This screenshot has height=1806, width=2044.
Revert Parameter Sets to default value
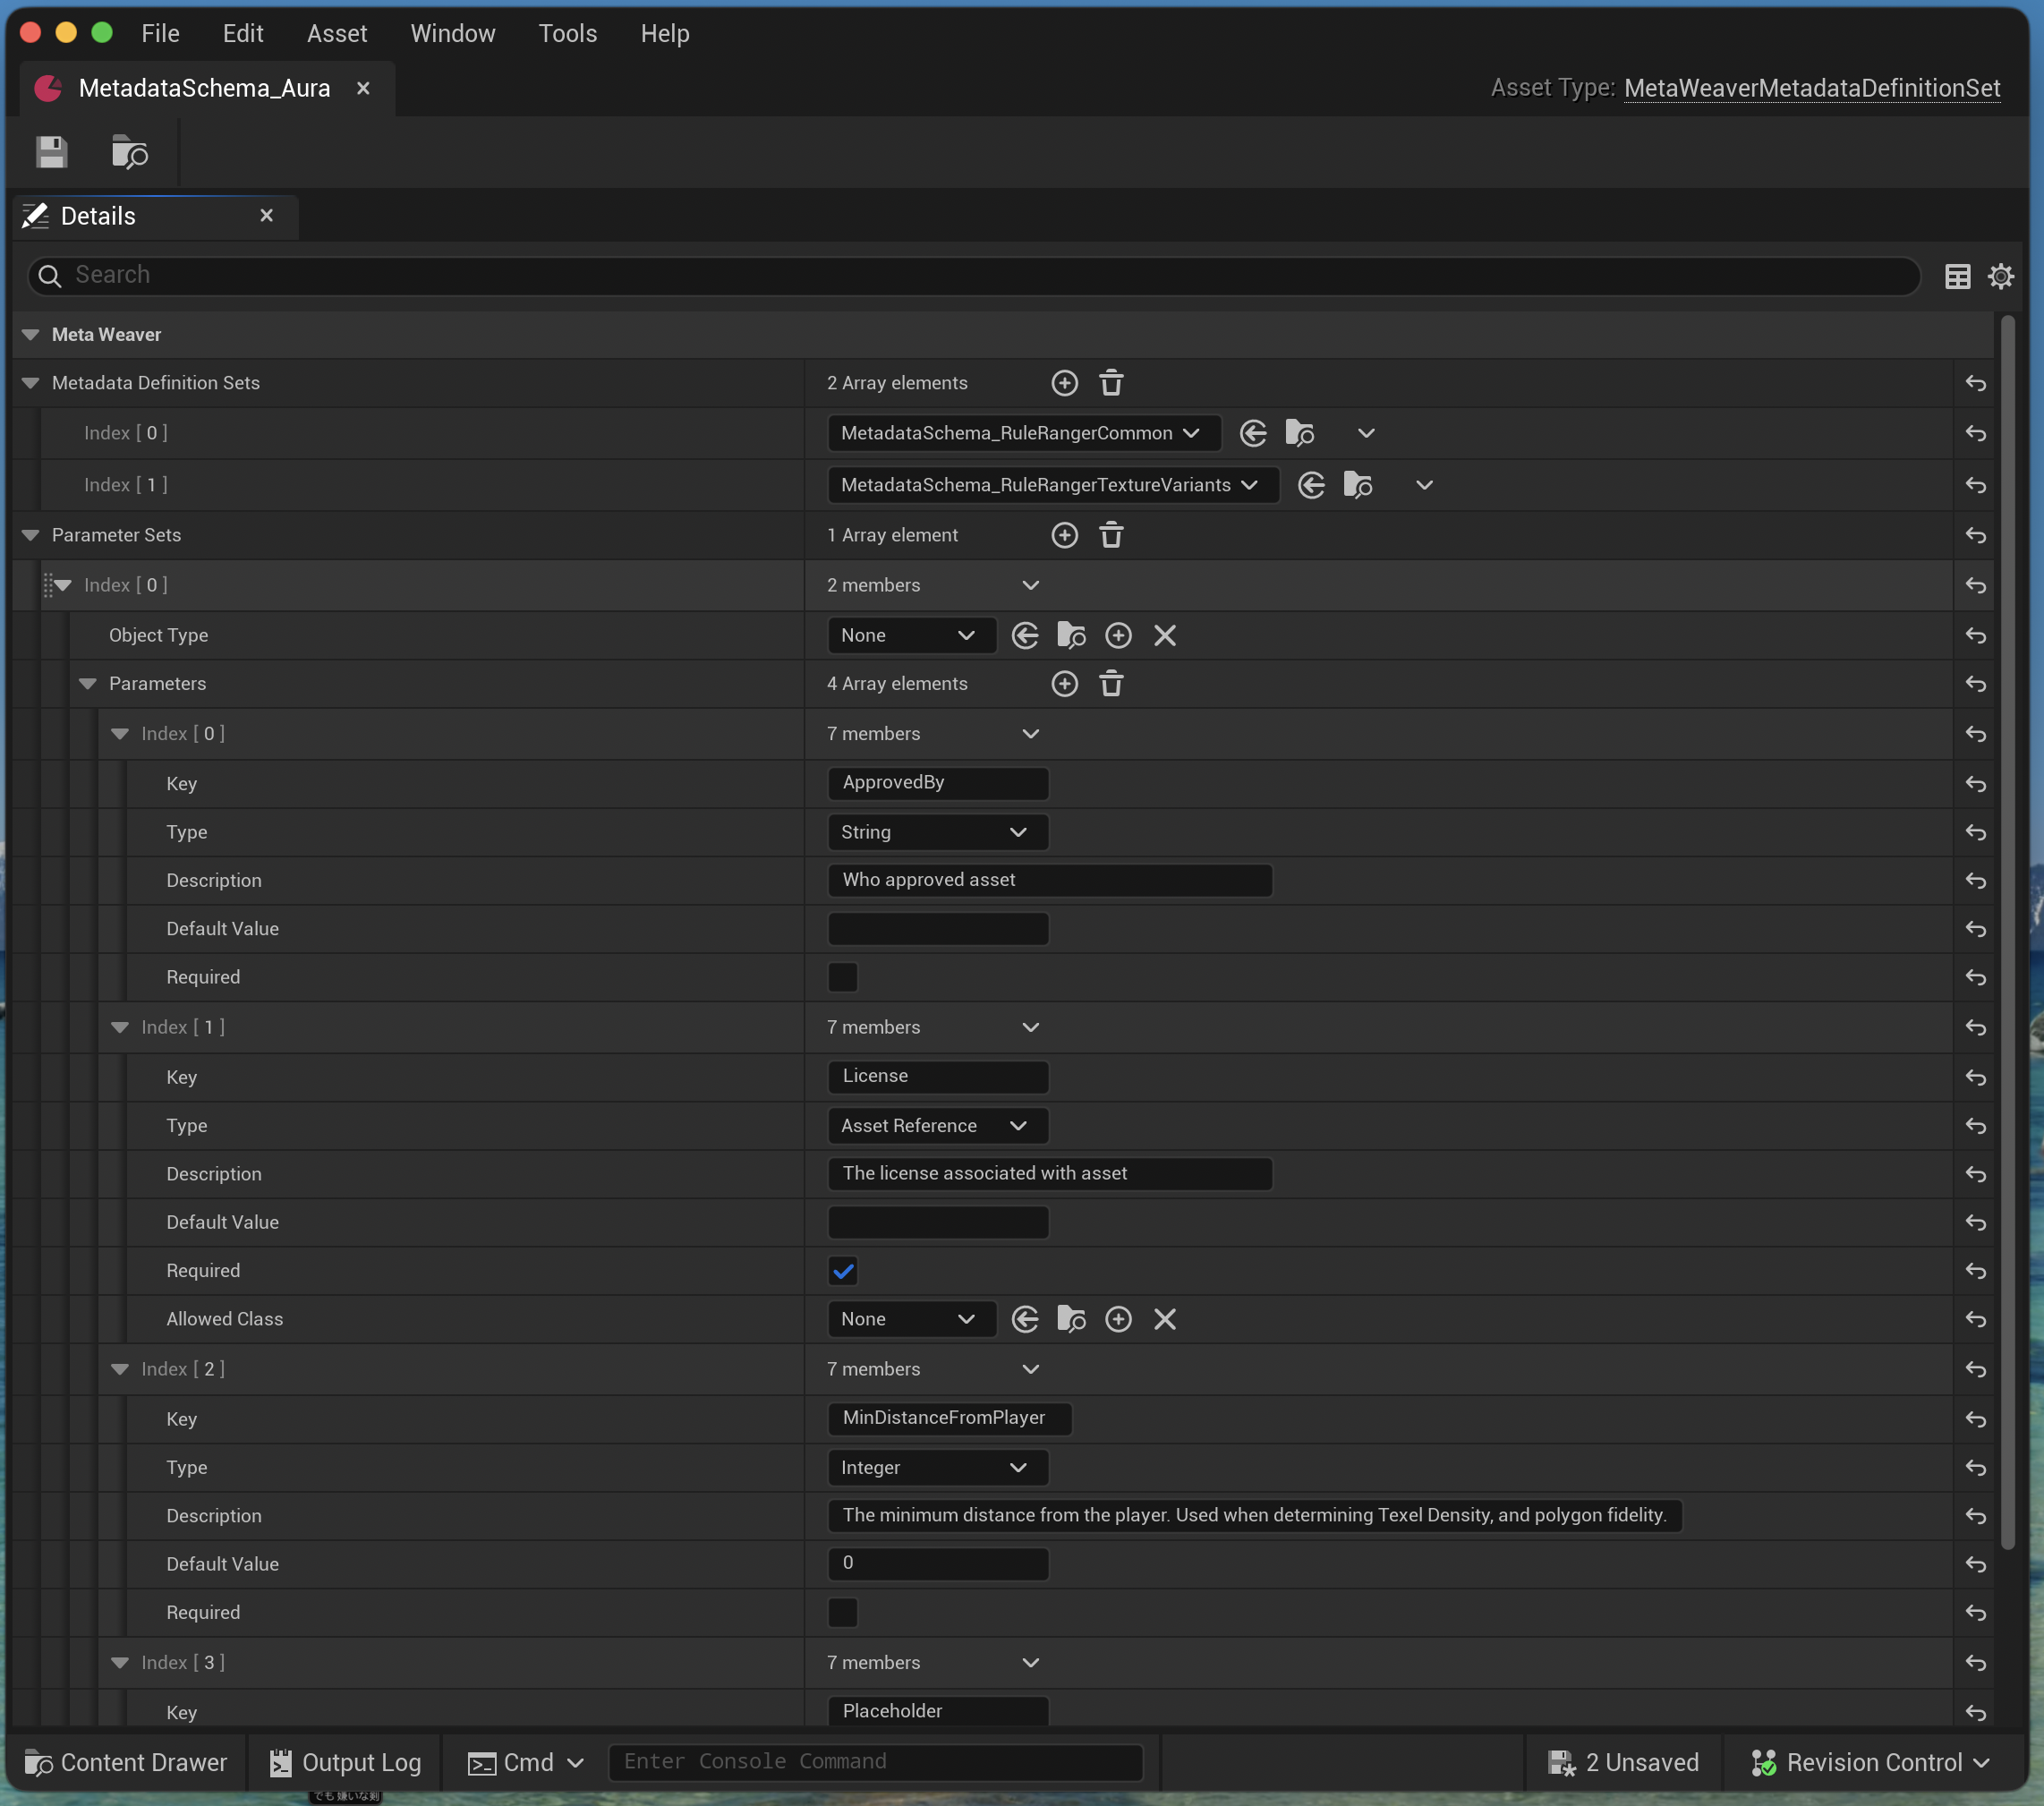coord(1975,535)
